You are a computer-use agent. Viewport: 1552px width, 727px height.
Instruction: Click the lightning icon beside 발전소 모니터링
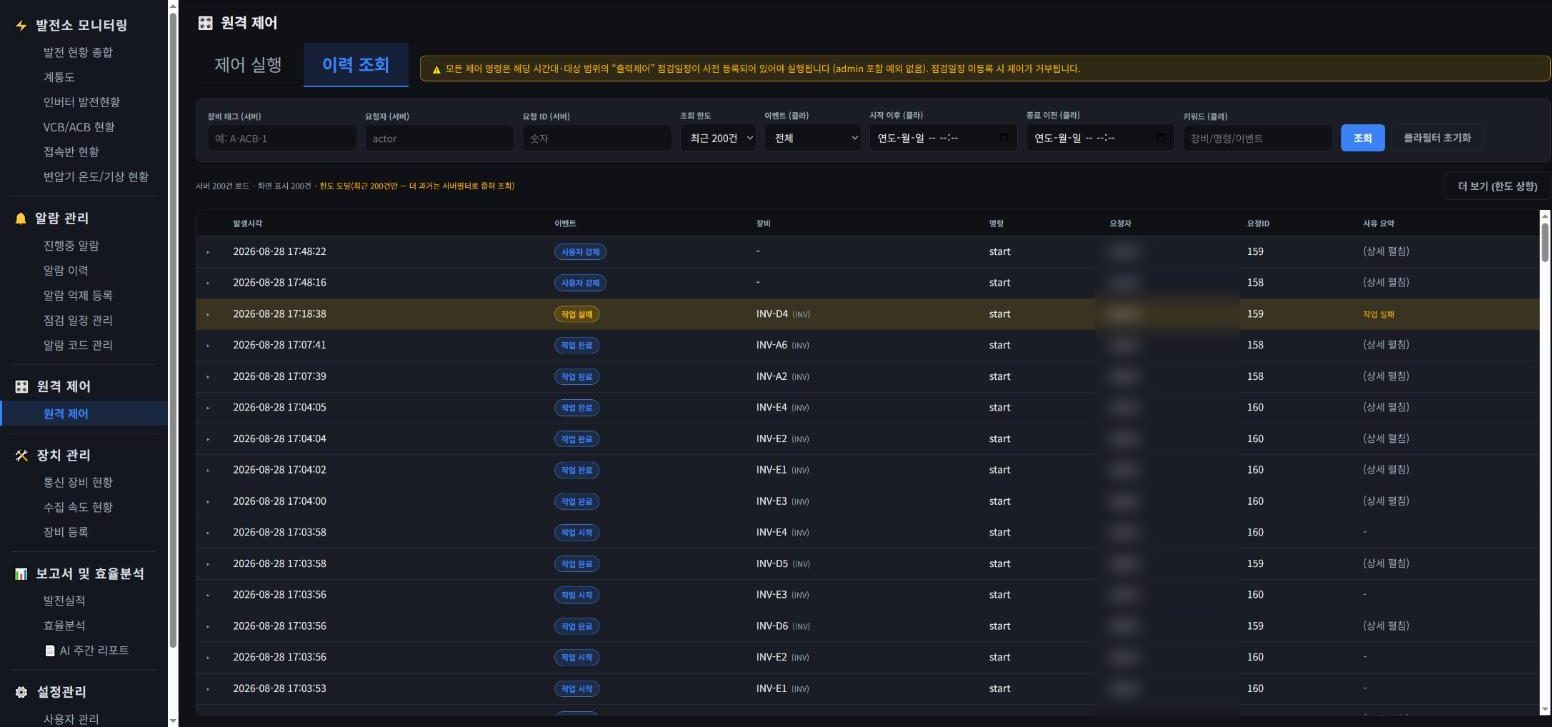coord(21,25)
